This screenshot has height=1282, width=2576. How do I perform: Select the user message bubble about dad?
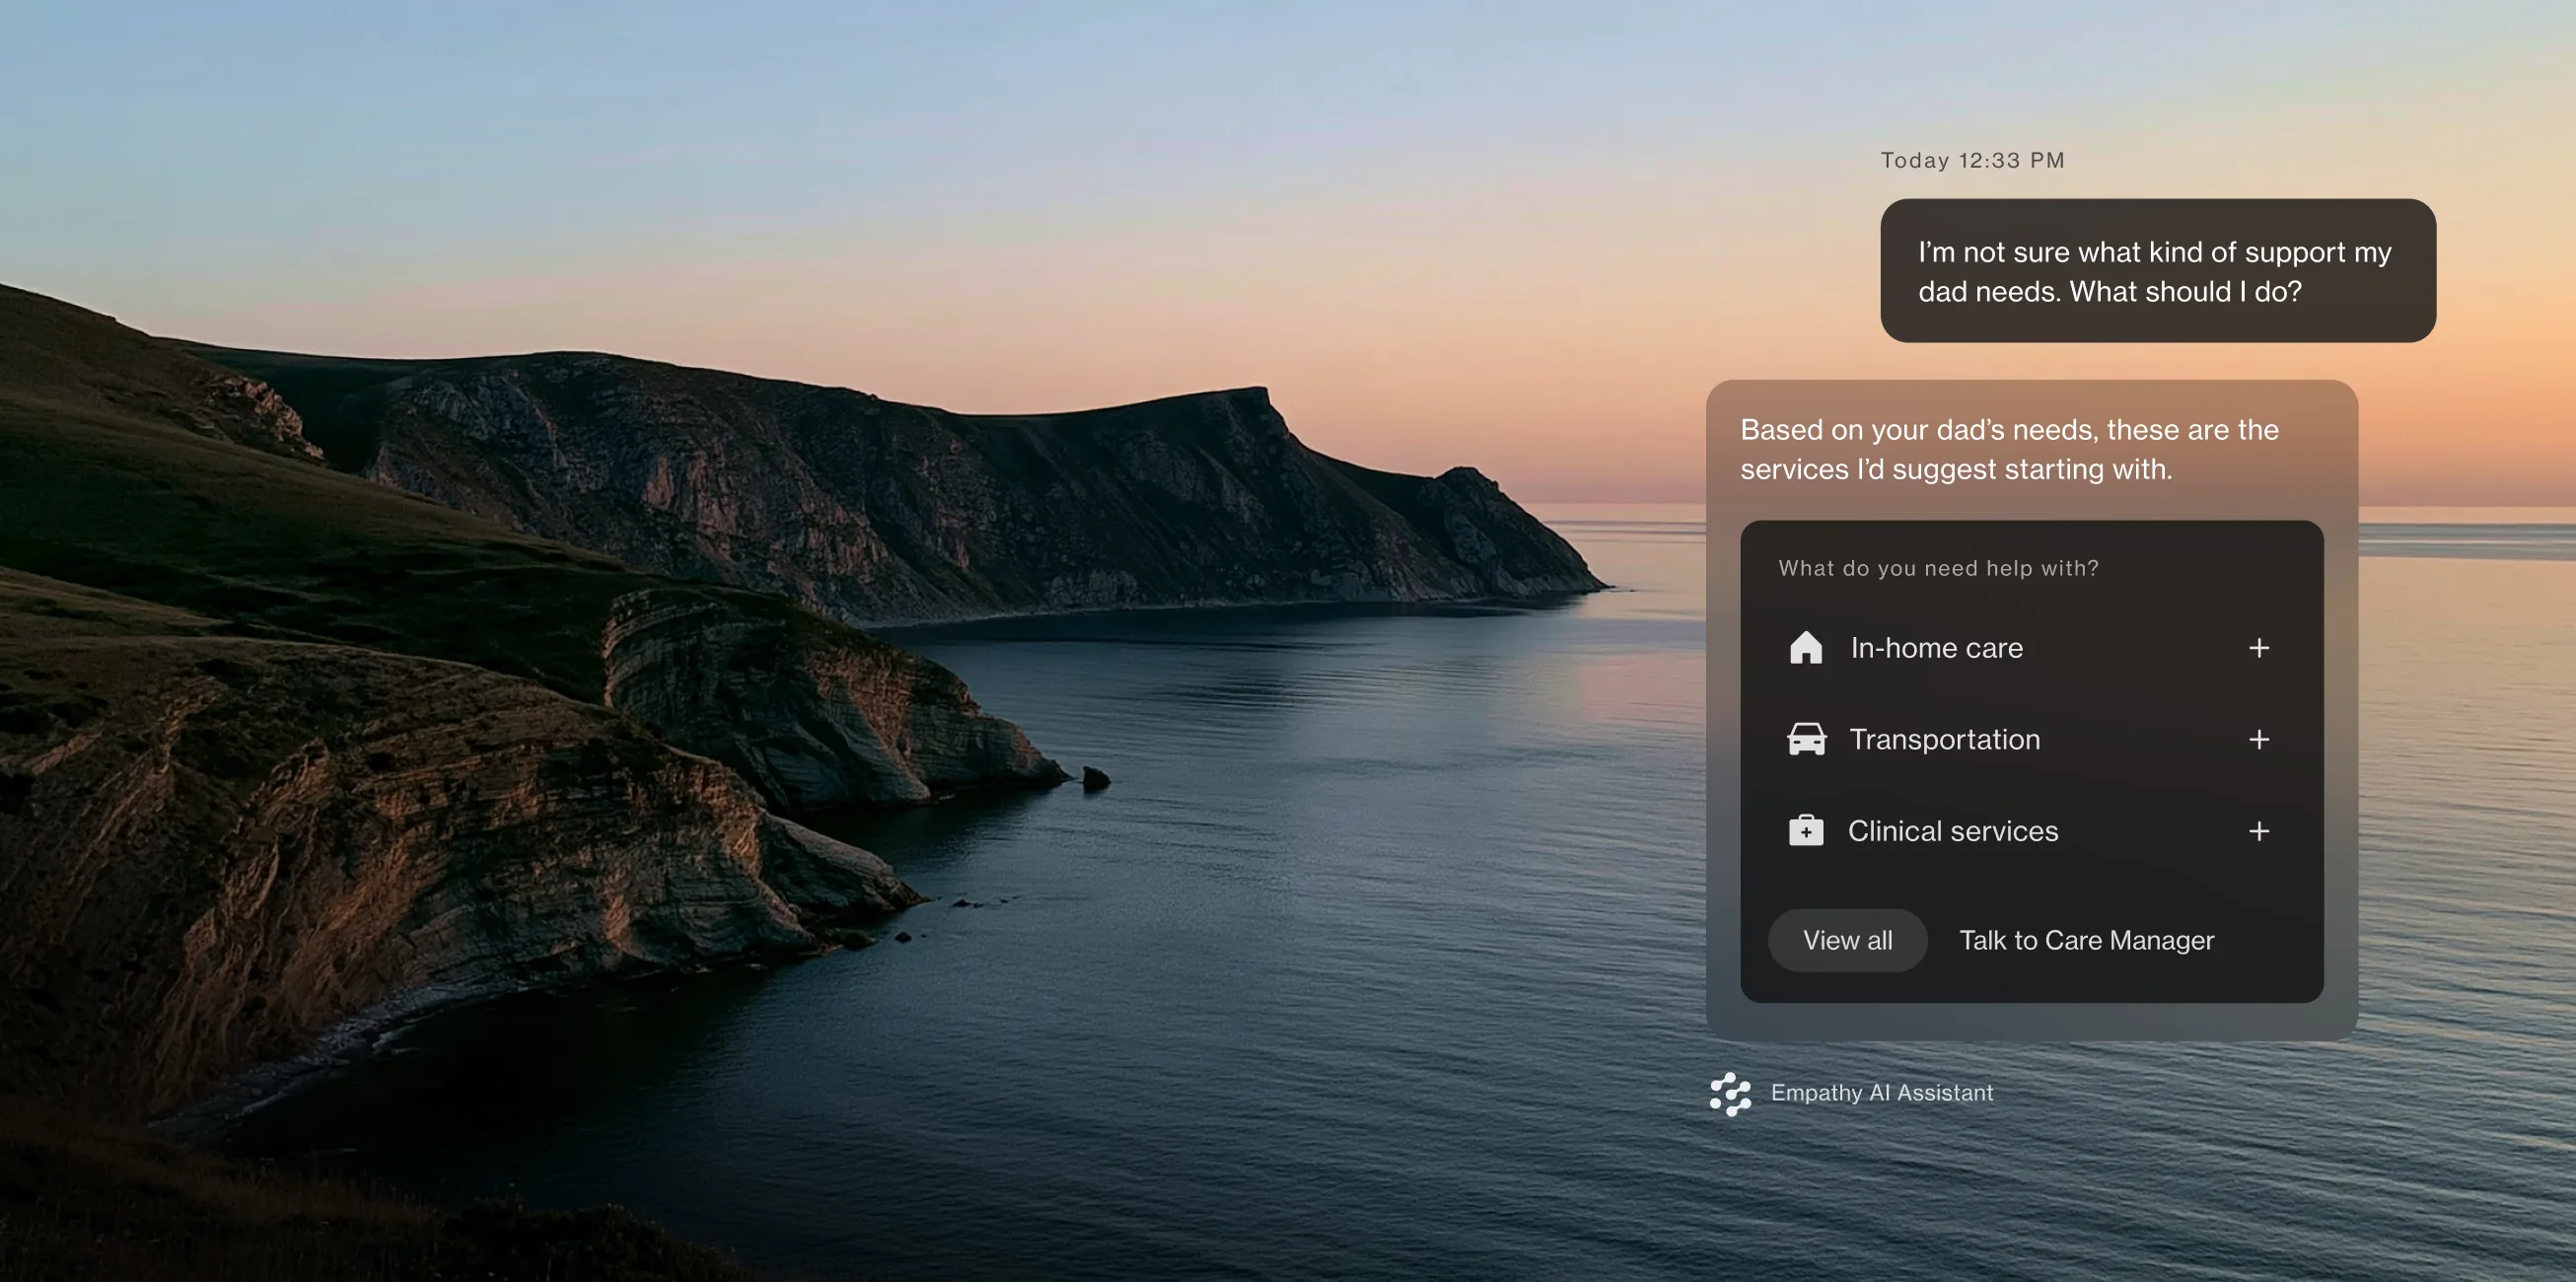pos(2158,271)
